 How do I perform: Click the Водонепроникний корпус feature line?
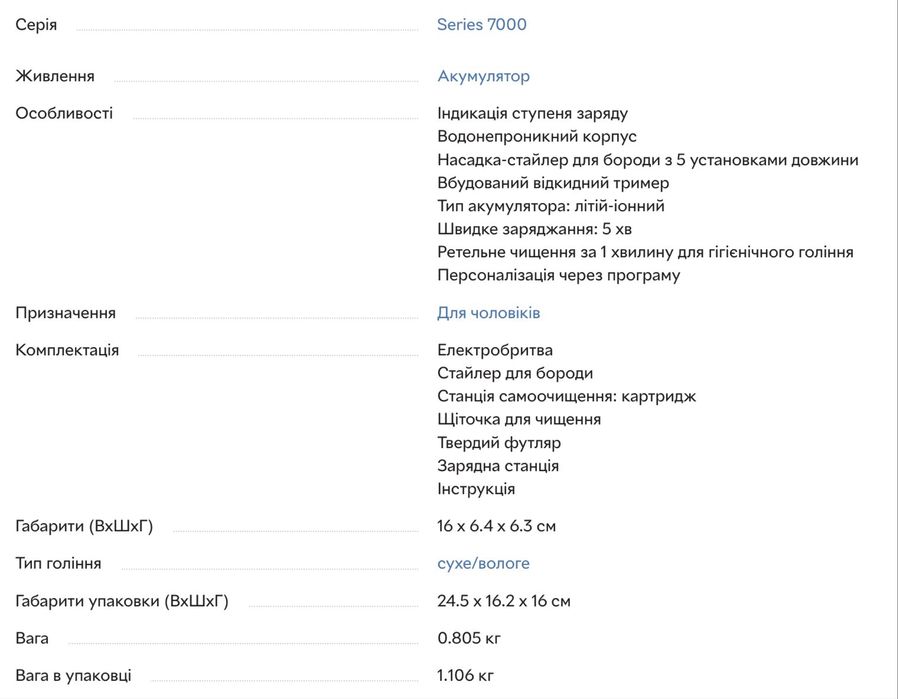click(x=536, y=136)
